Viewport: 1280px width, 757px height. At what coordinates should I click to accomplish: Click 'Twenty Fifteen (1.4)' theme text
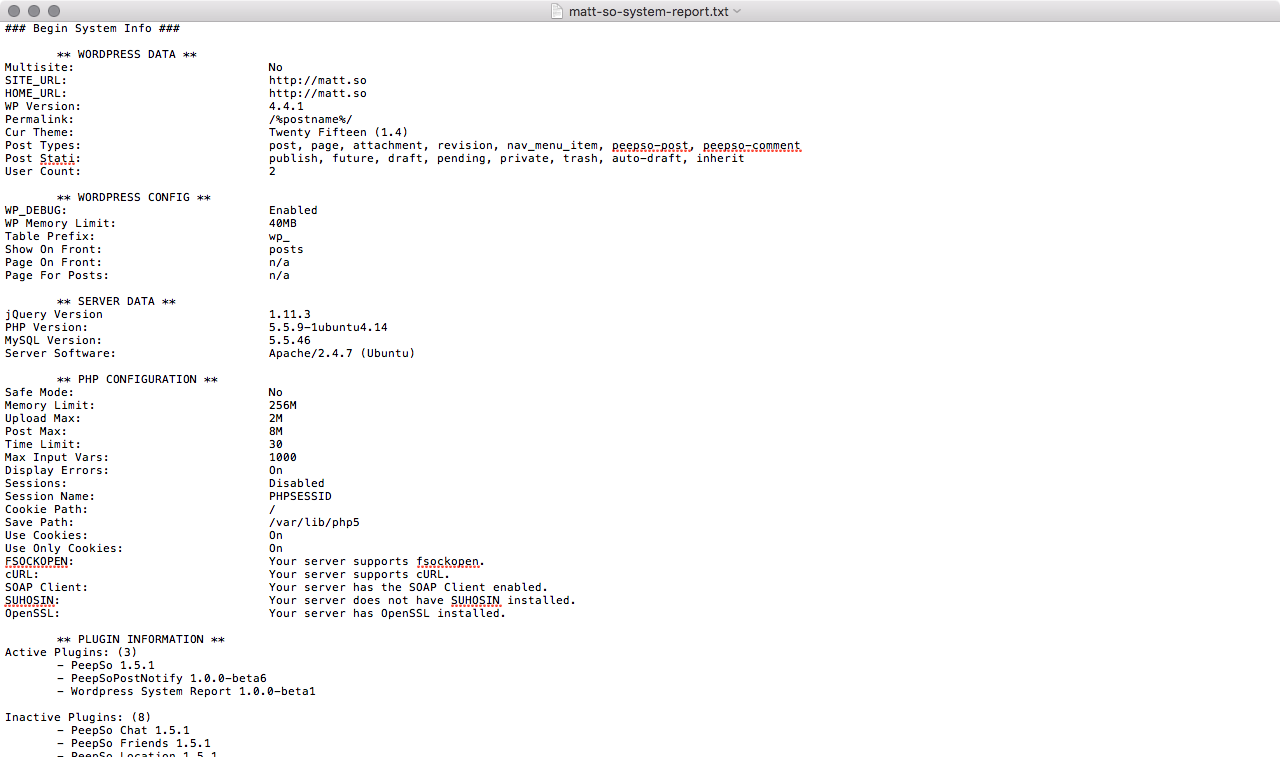[339, 132]
